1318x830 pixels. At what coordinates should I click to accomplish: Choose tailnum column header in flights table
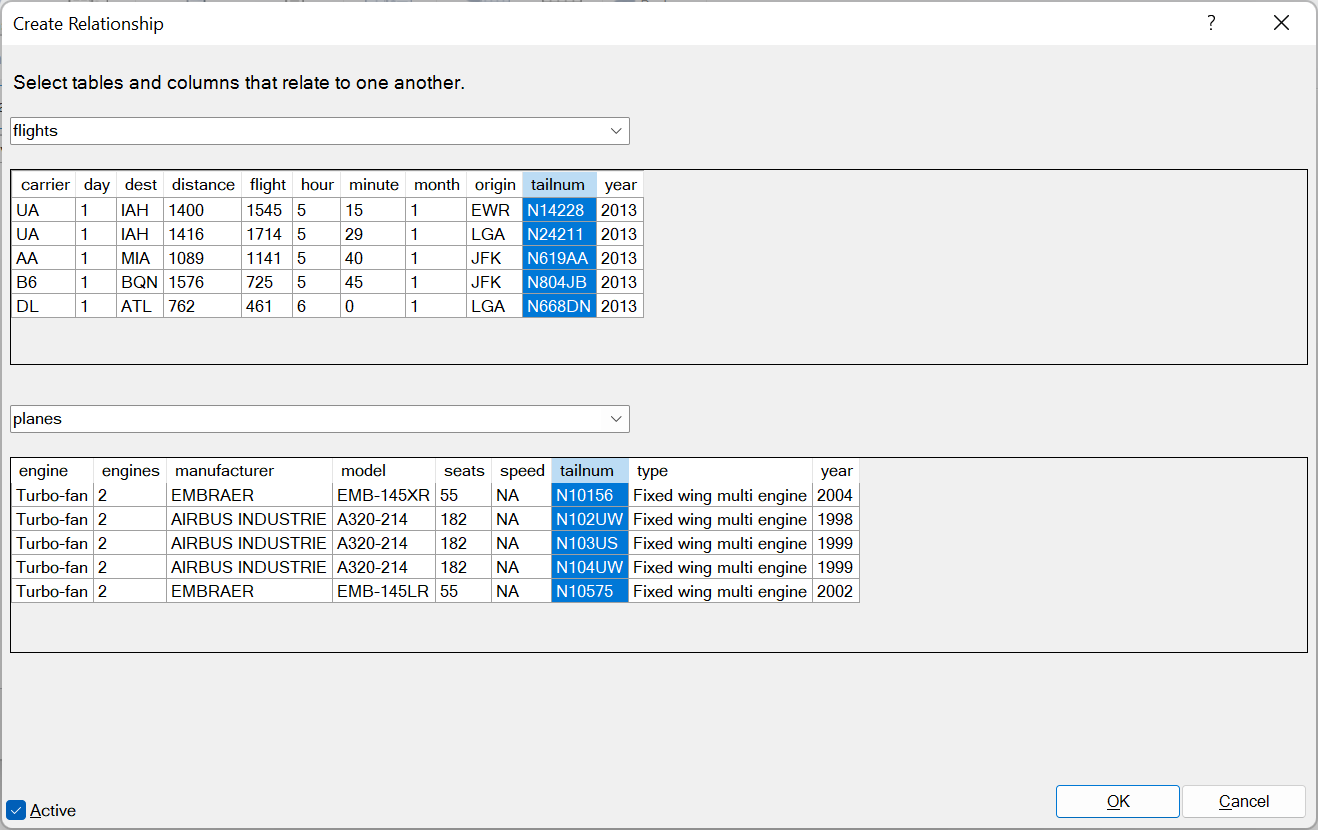click(558, 185)
